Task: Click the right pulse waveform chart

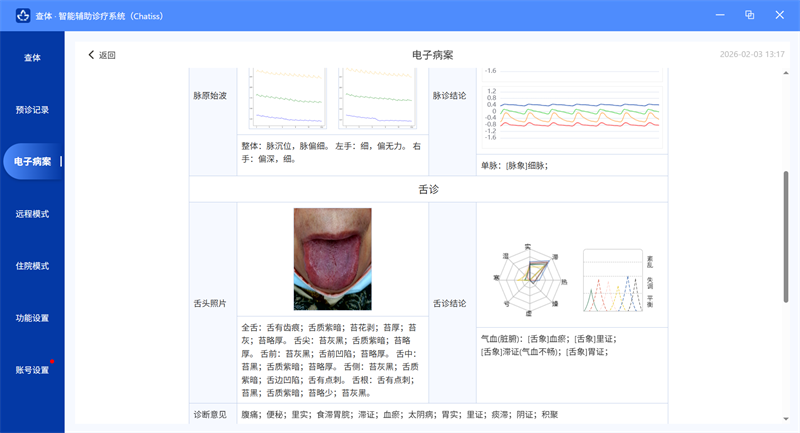Action: [x=376, y=98]
